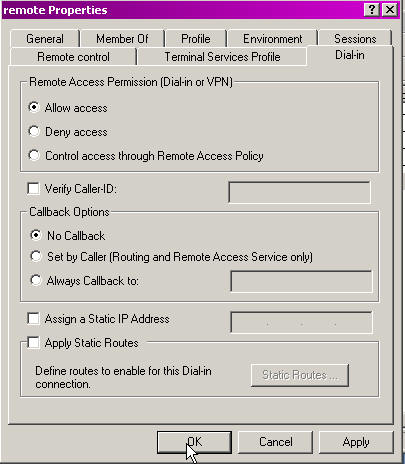The height and width of the screenshot is (464, 405).
Task: Click the Help question mark icon
Action: [372, 10]
